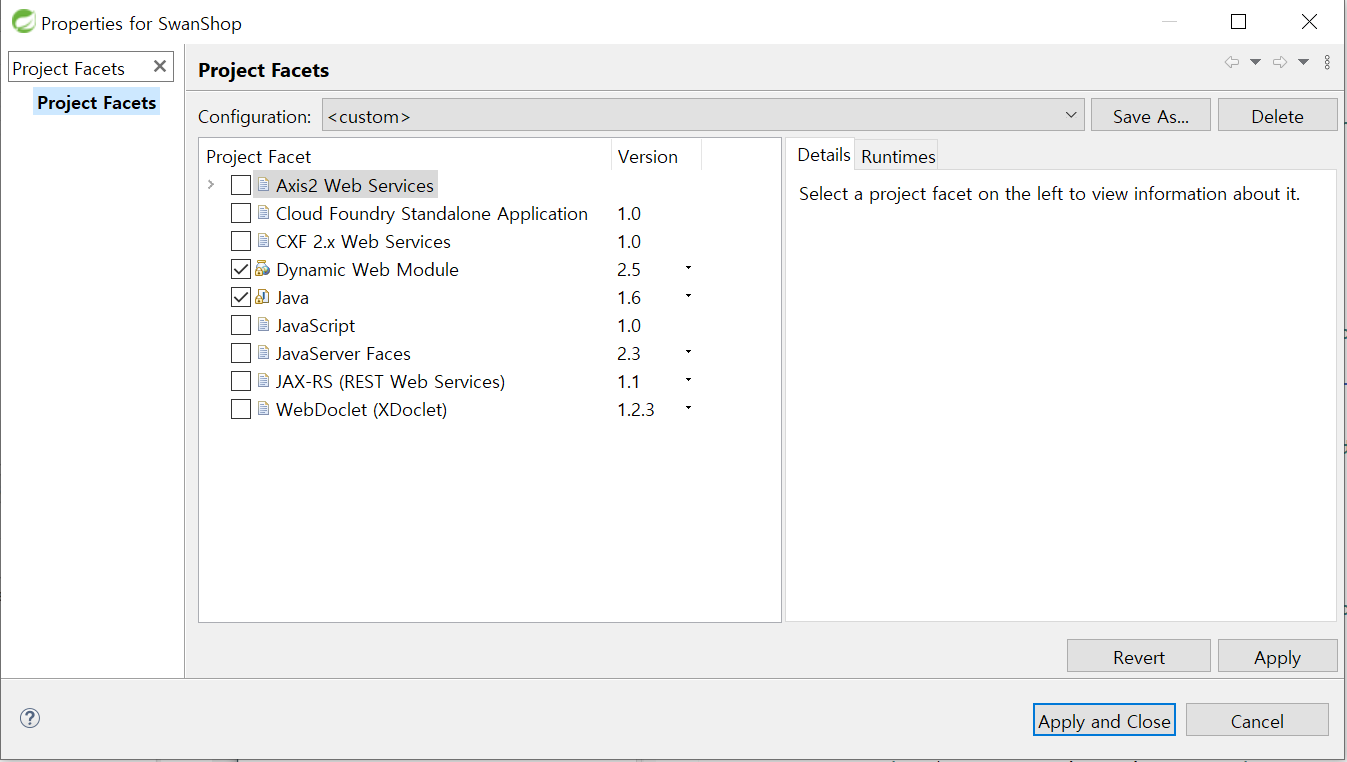Open forward history dropdown arrow
This screenshot has height=762, width=1347.
tap(1303, 62)
